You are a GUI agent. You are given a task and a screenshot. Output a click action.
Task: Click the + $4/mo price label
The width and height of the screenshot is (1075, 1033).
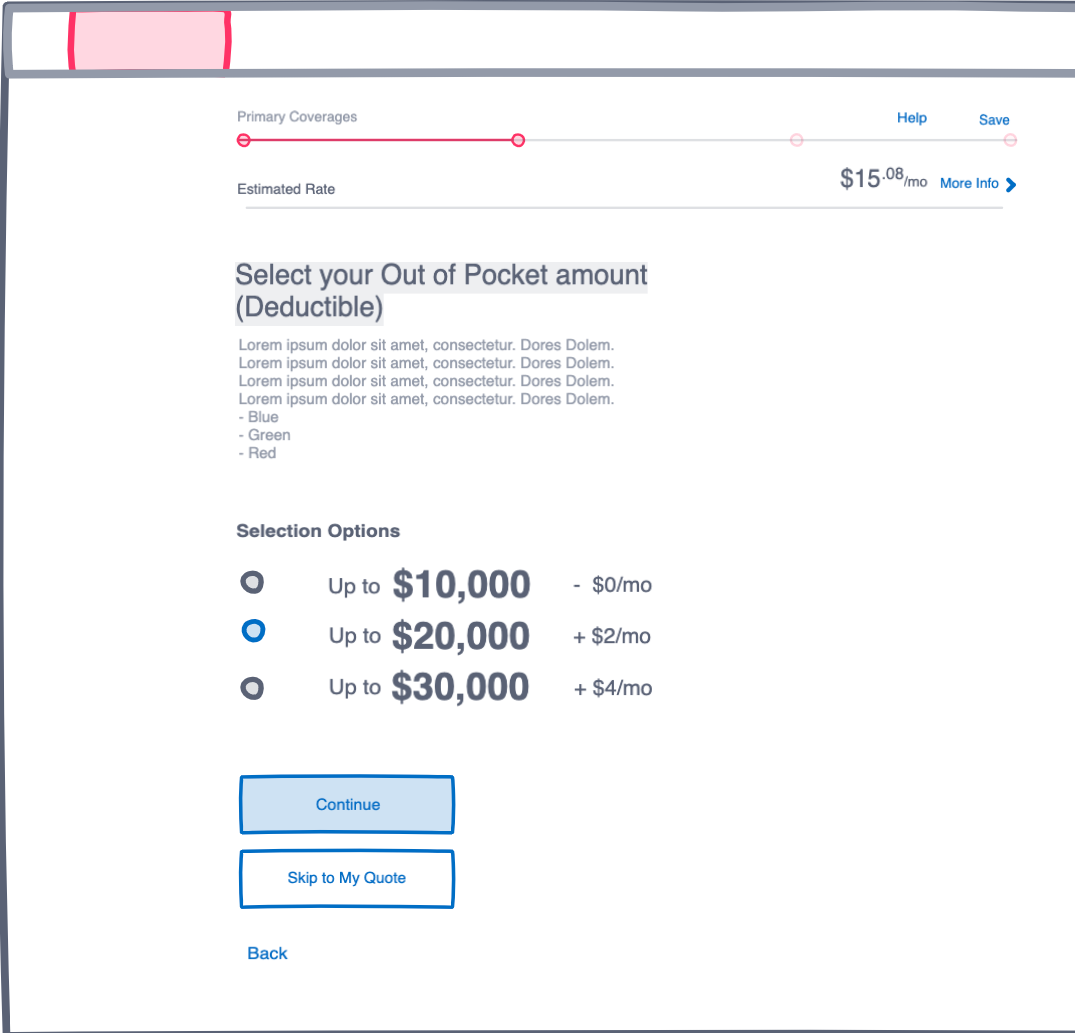(613, 688)
